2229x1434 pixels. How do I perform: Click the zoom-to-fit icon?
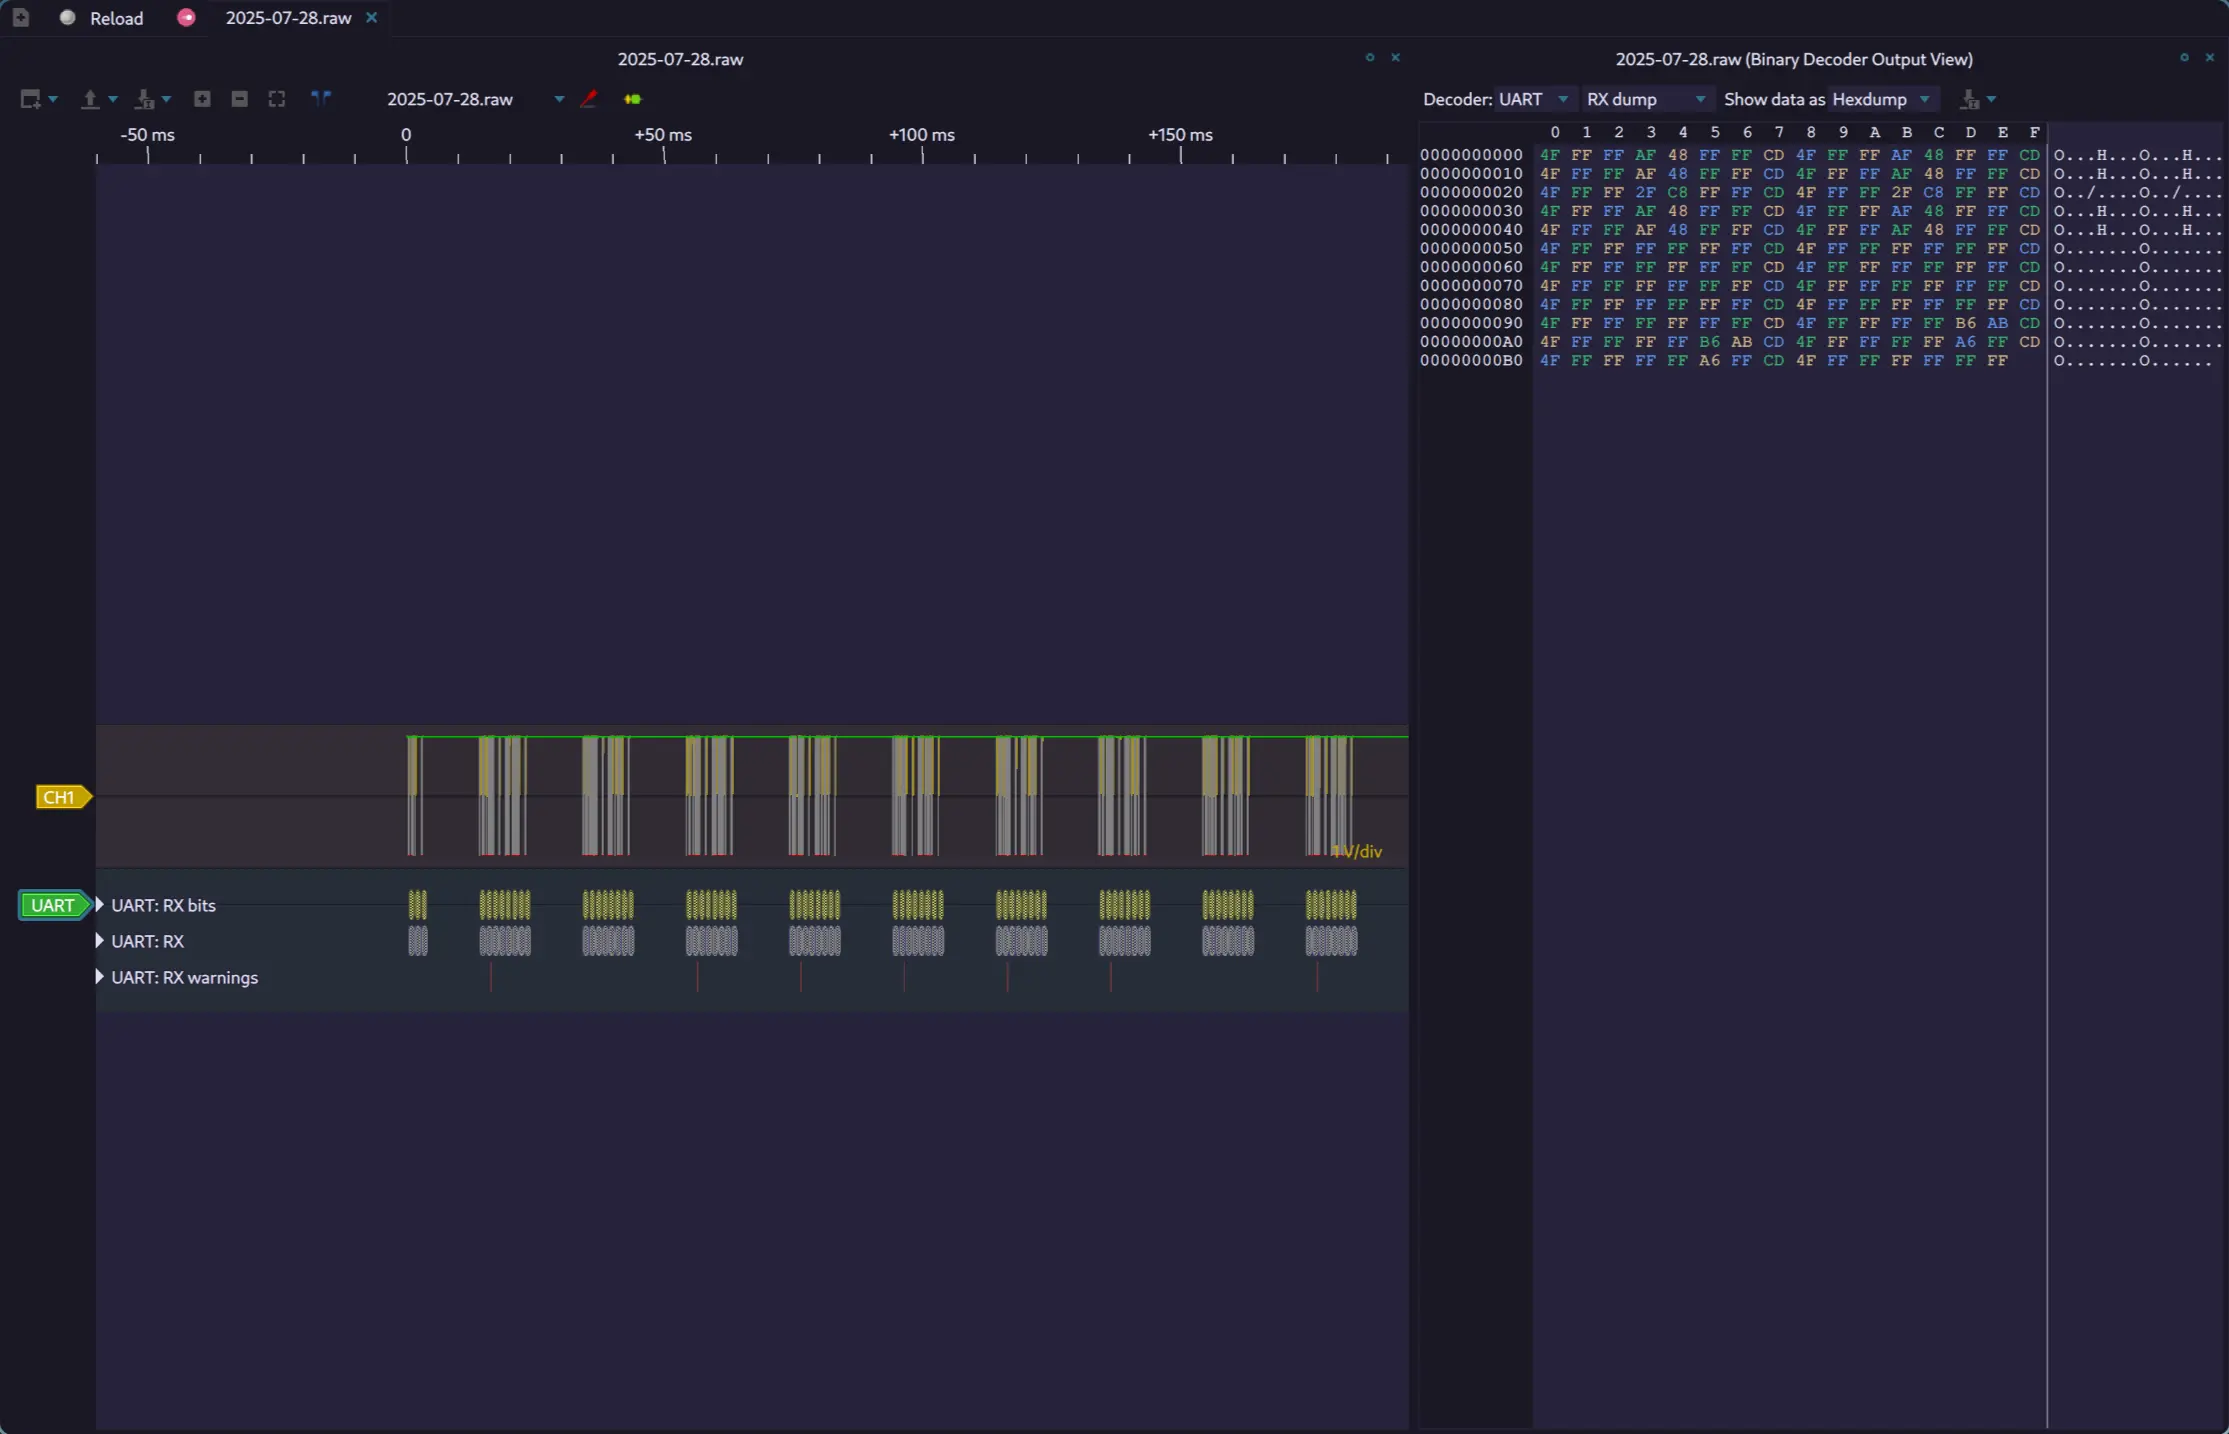coord(277,99)
